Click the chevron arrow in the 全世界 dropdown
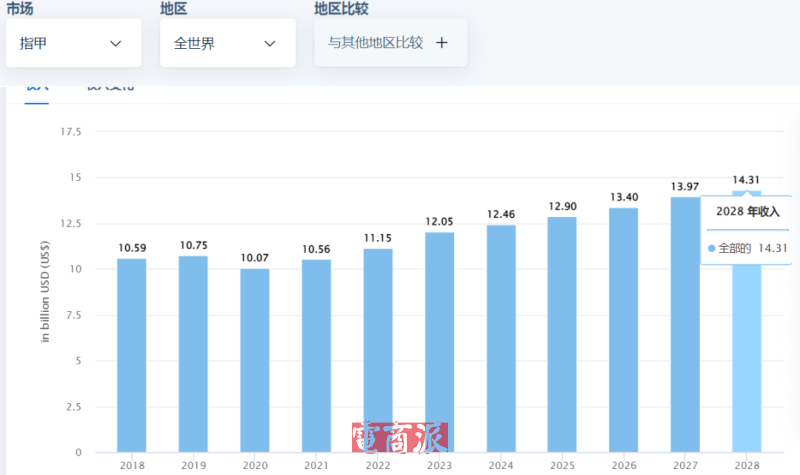Viewport: 800px width, 475px height. pyautogui.click(x=269, y=44)
